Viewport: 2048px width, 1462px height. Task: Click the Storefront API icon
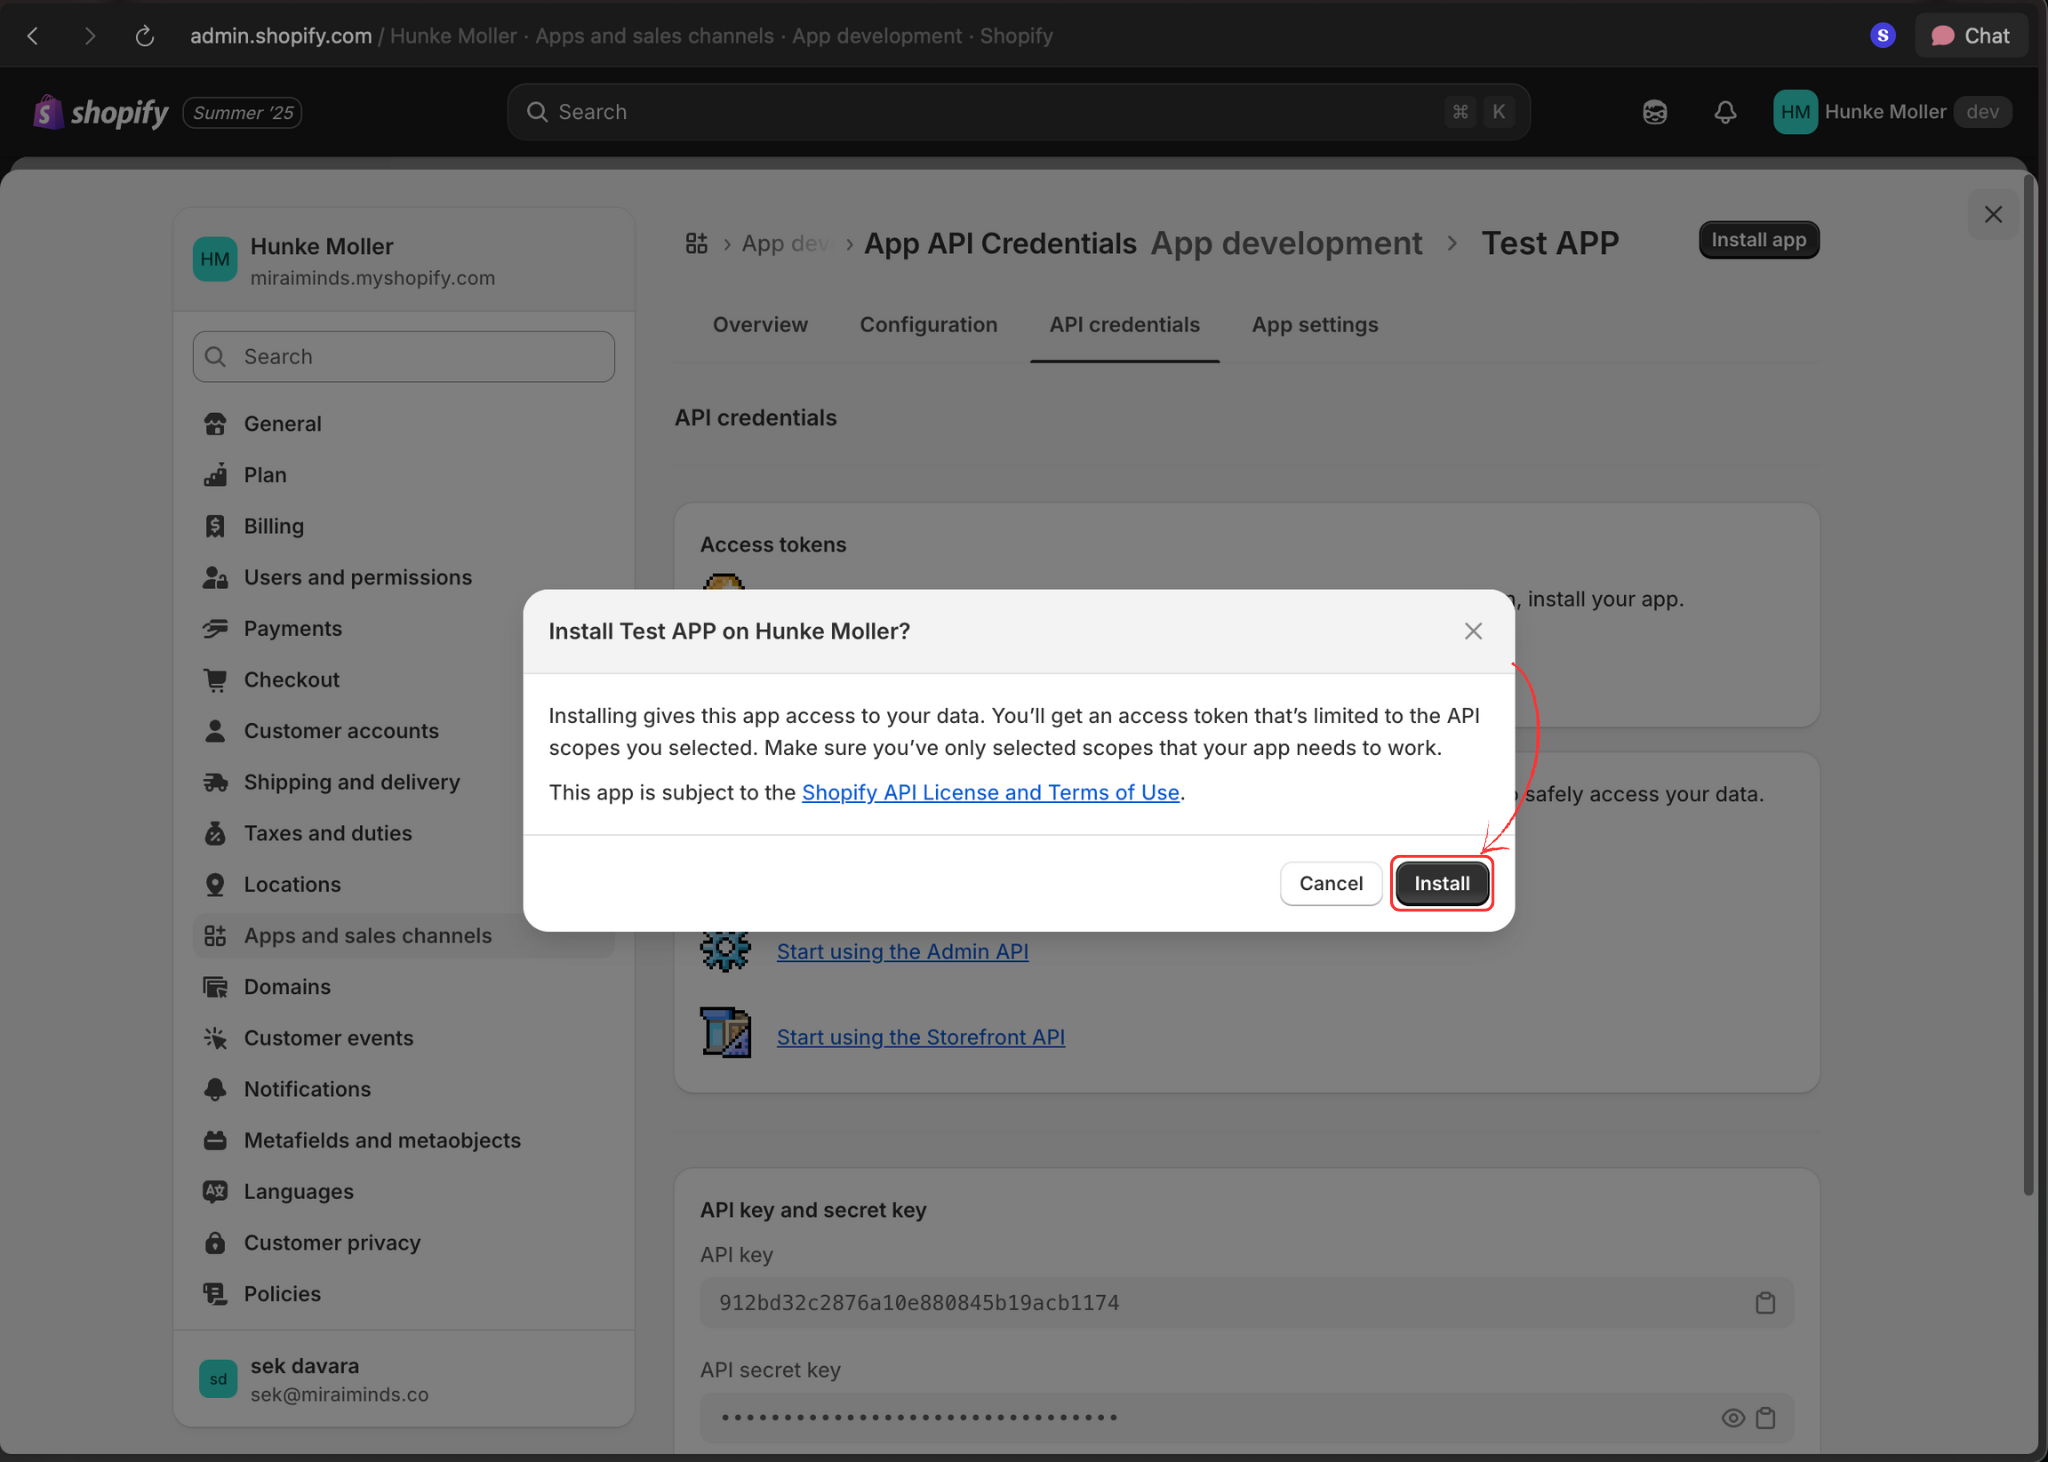pyautogui.click(x=725, y=1032)
